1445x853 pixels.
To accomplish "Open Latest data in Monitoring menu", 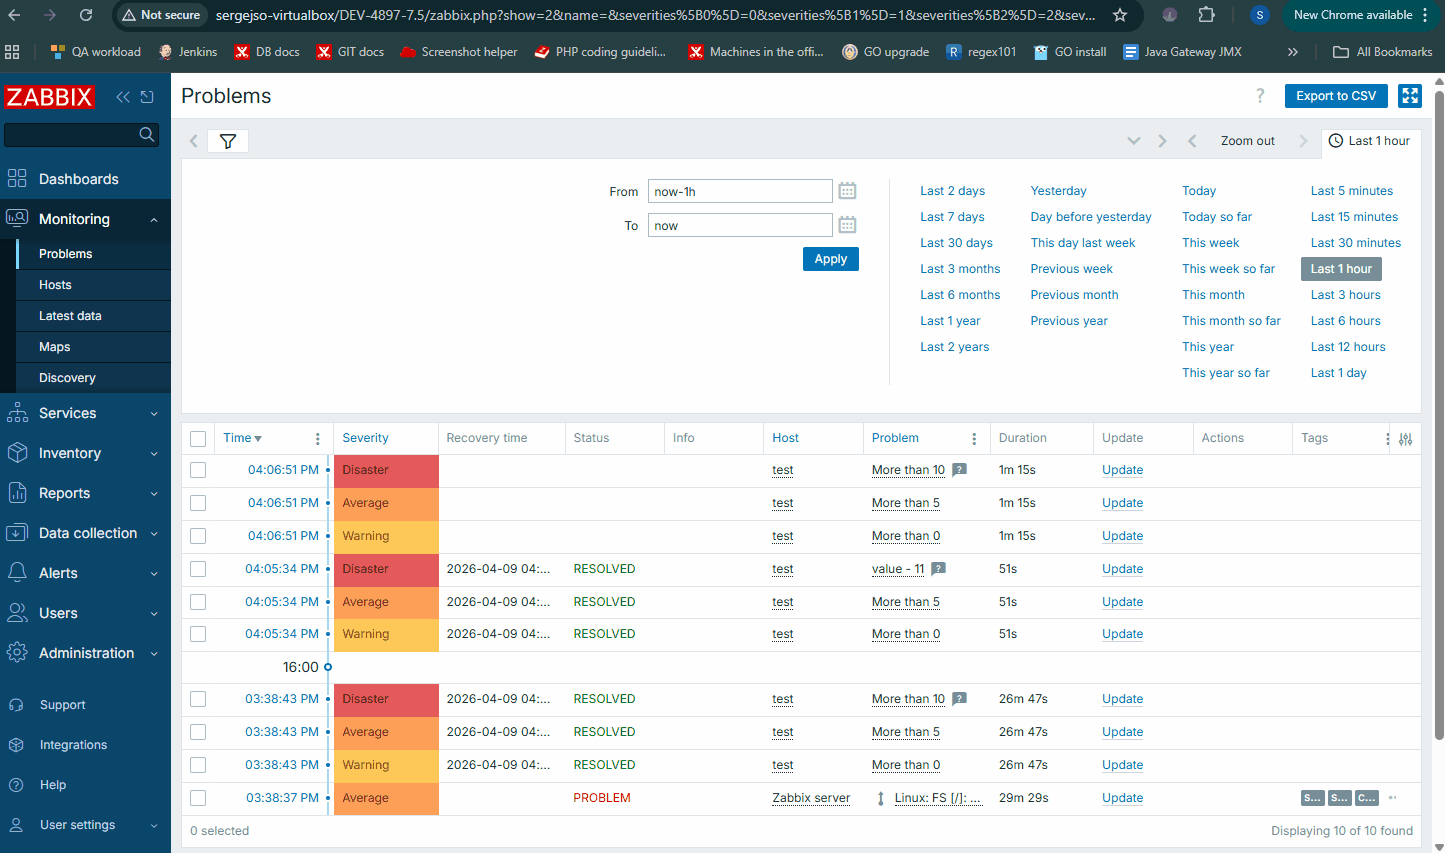I will [x=70, y=316].
